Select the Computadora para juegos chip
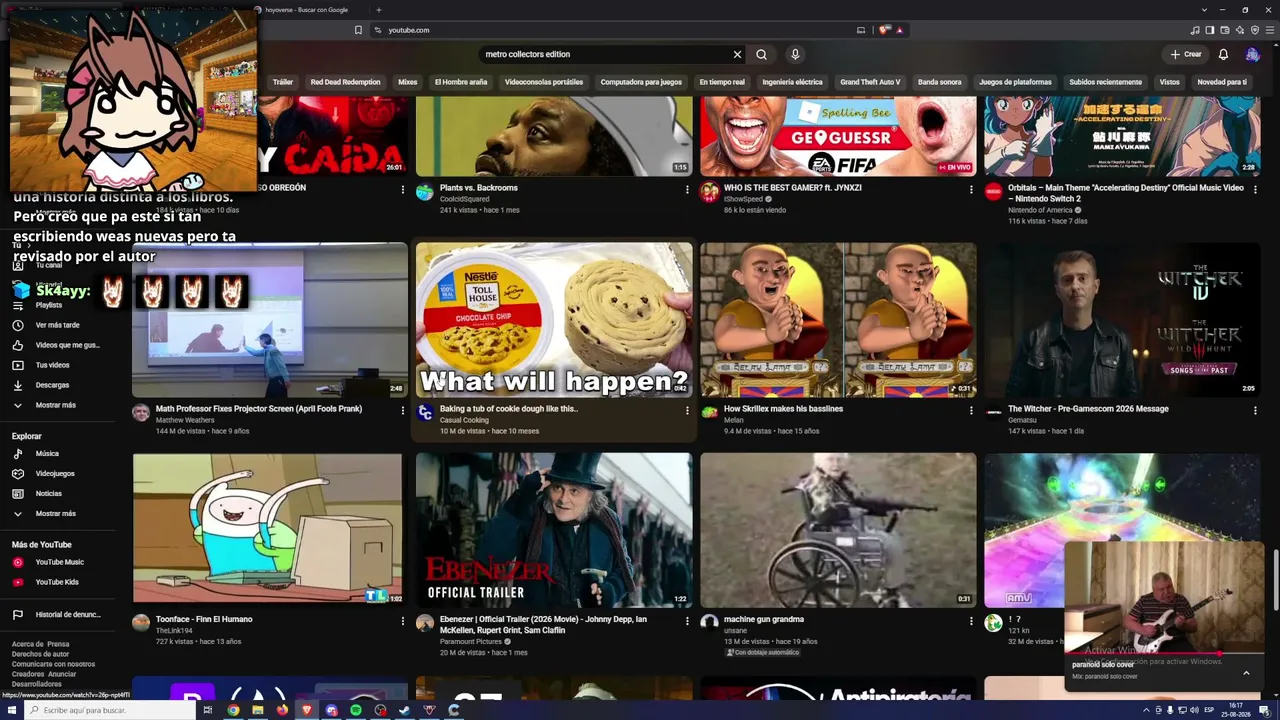The width and height of the screenshot is (1280, 720). tap(641, 82)
